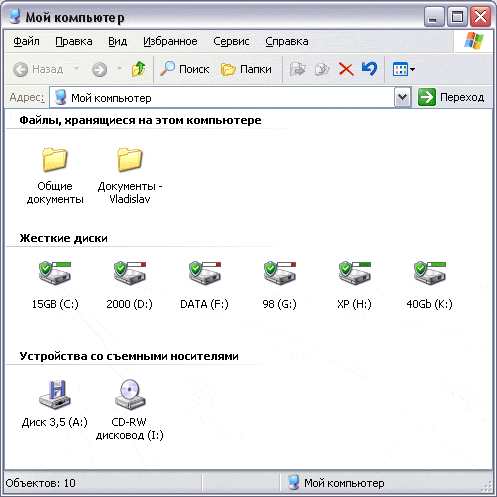Click inside the address bar field
The width and height of the screenshot is (497, 497).
click(222, 98)
